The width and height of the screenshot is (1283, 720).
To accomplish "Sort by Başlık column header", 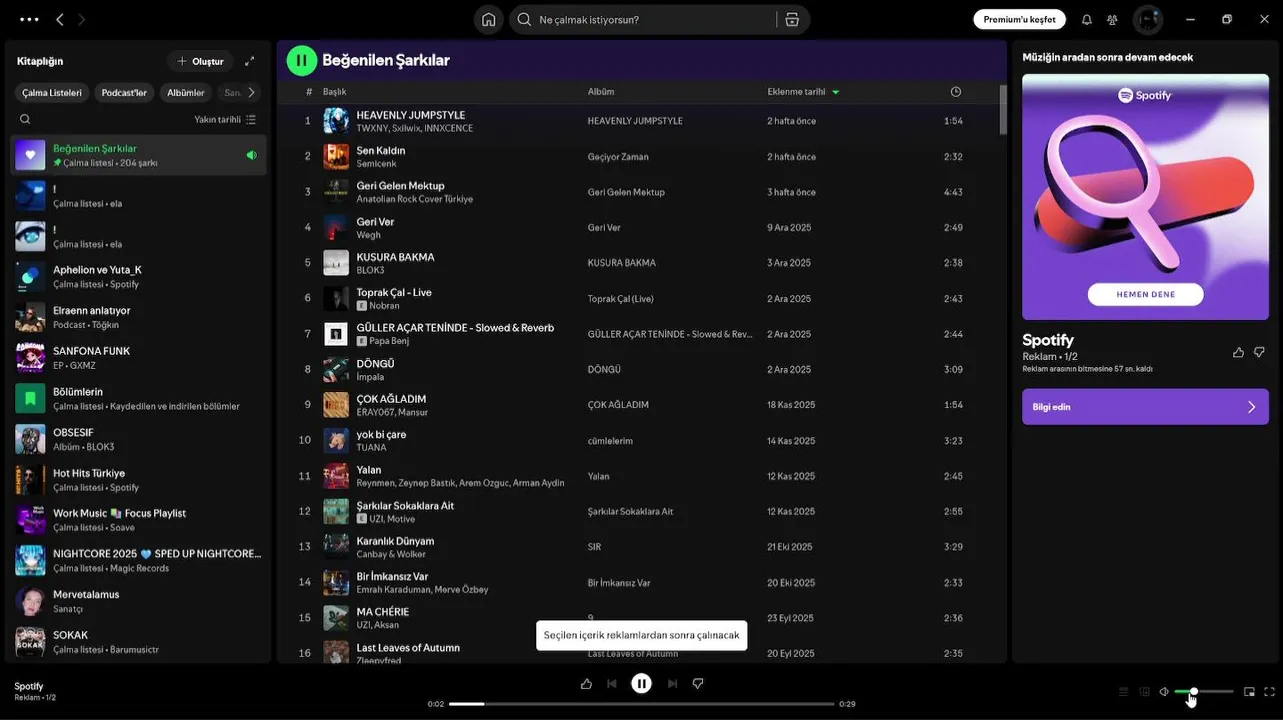I will (x=334, y=91).
